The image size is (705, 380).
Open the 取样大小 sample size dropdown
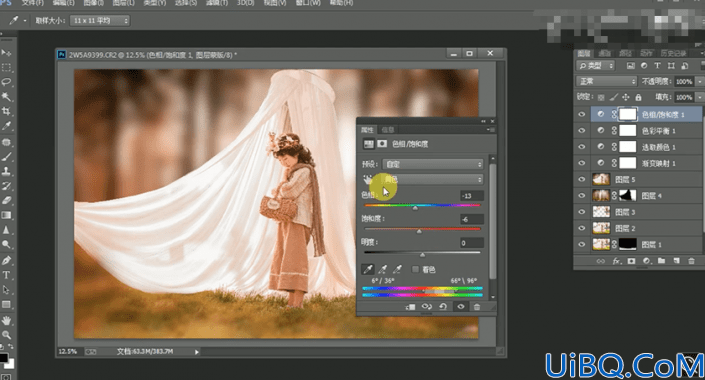click(x=100, y=21)
